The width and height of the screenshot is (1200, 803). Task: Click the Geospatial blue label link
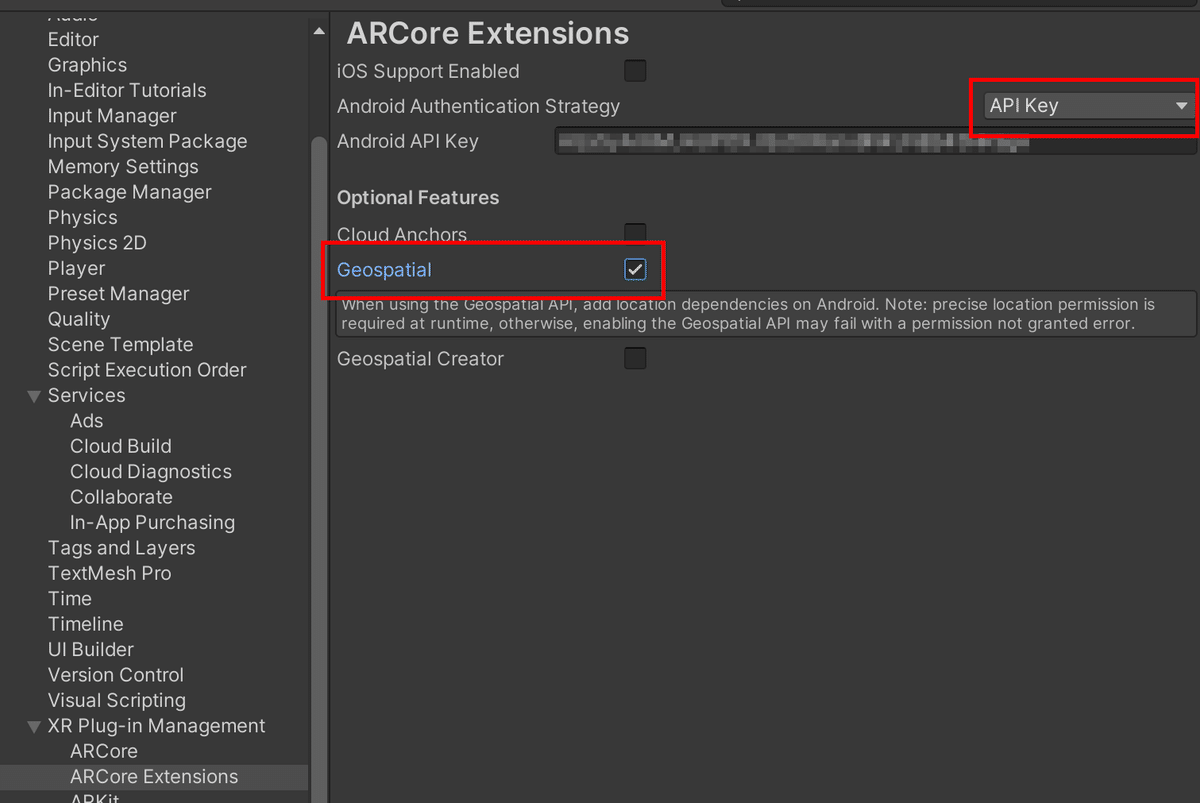[384, 269]
